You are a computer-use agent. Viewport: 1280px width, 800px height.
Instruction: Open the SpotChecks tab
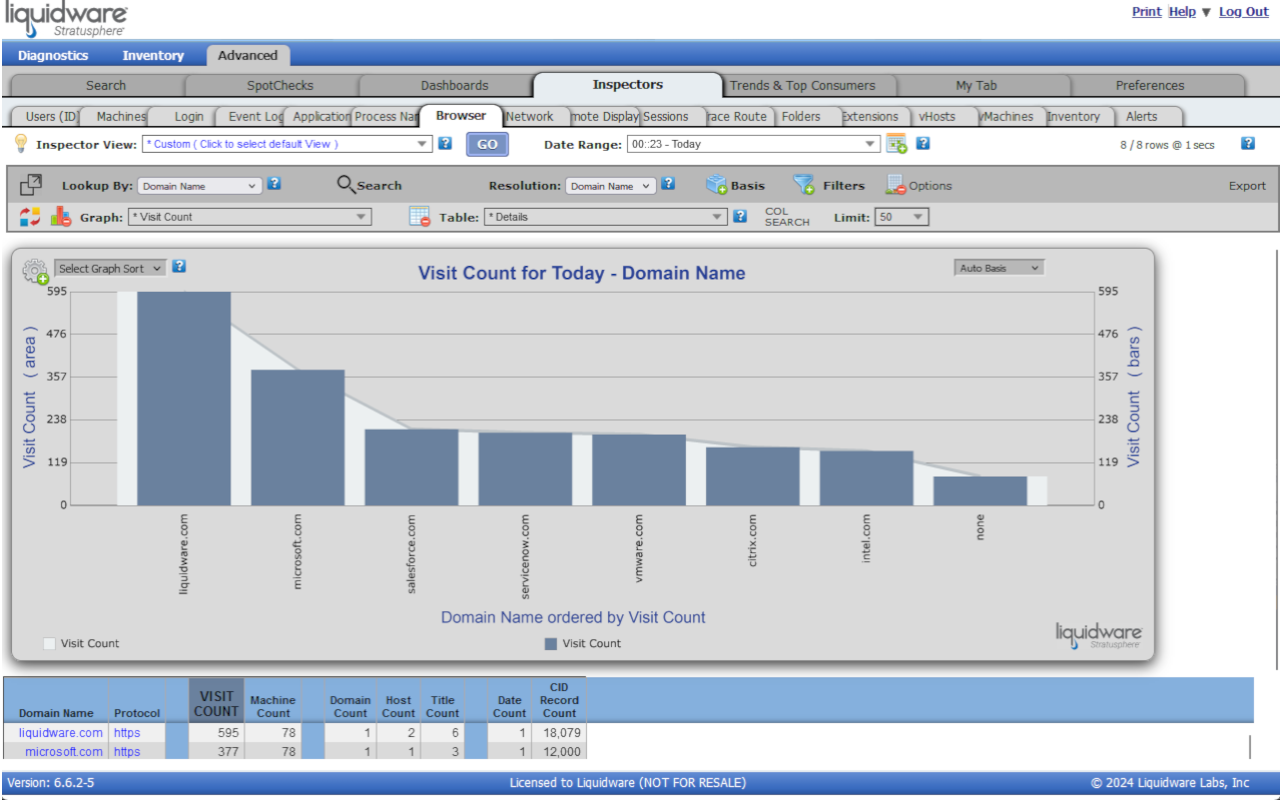click(x=280, y=85)
